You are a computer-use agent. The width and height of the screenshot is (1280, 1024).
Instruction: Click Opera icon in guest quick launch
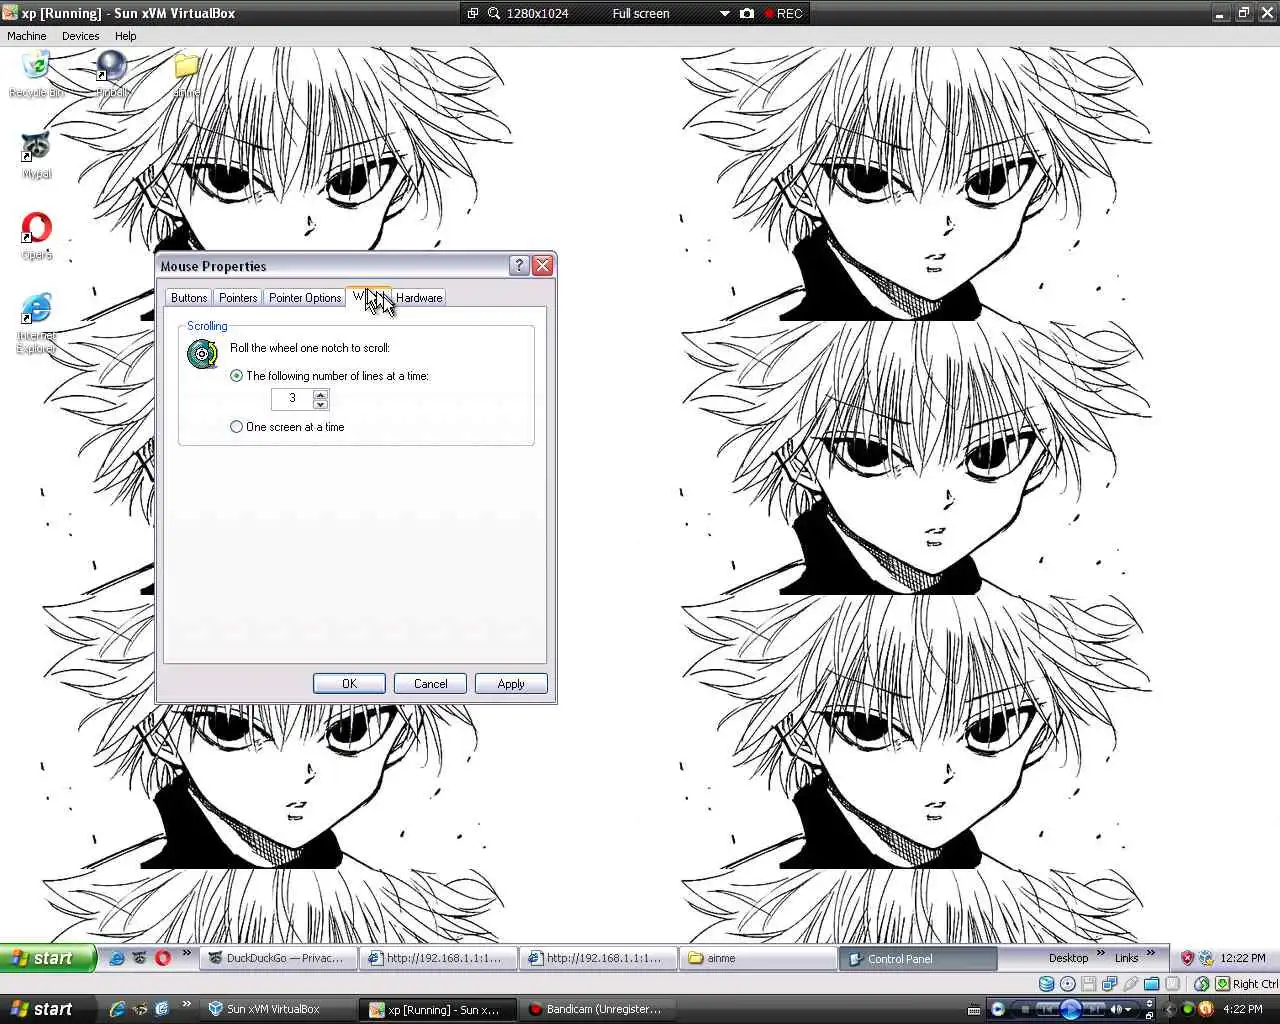[x=163, y=958]
